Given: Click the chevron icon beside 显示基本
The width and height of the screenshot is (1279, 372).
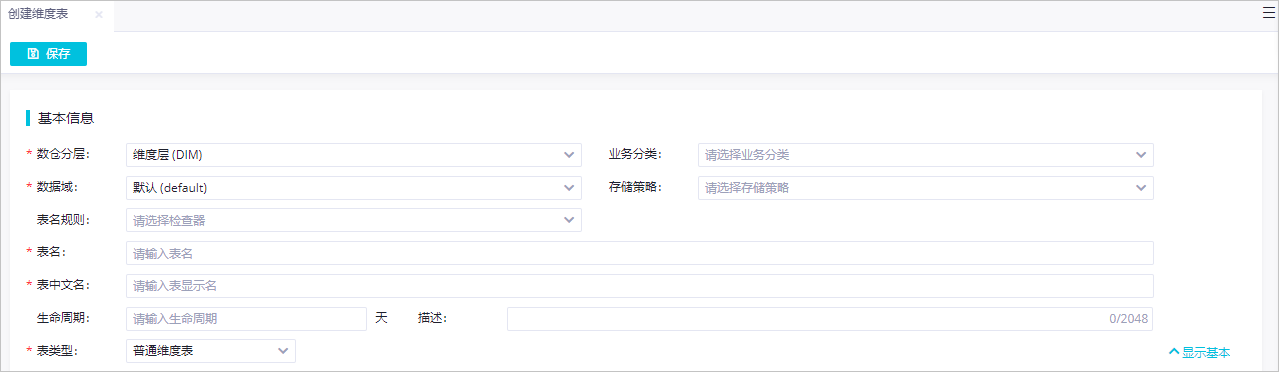Looking at the screenshot, I should tap(1174, 352).
